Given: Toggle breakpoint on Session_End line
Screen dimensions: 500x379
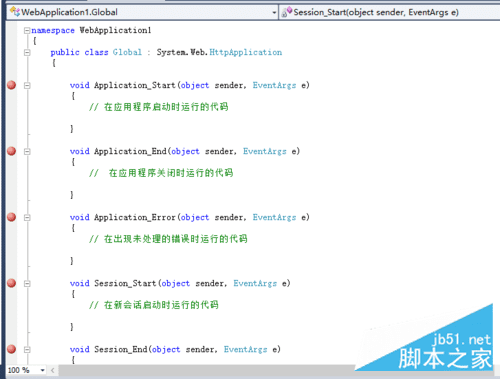Looking at the screenshot, I should 12,349.
